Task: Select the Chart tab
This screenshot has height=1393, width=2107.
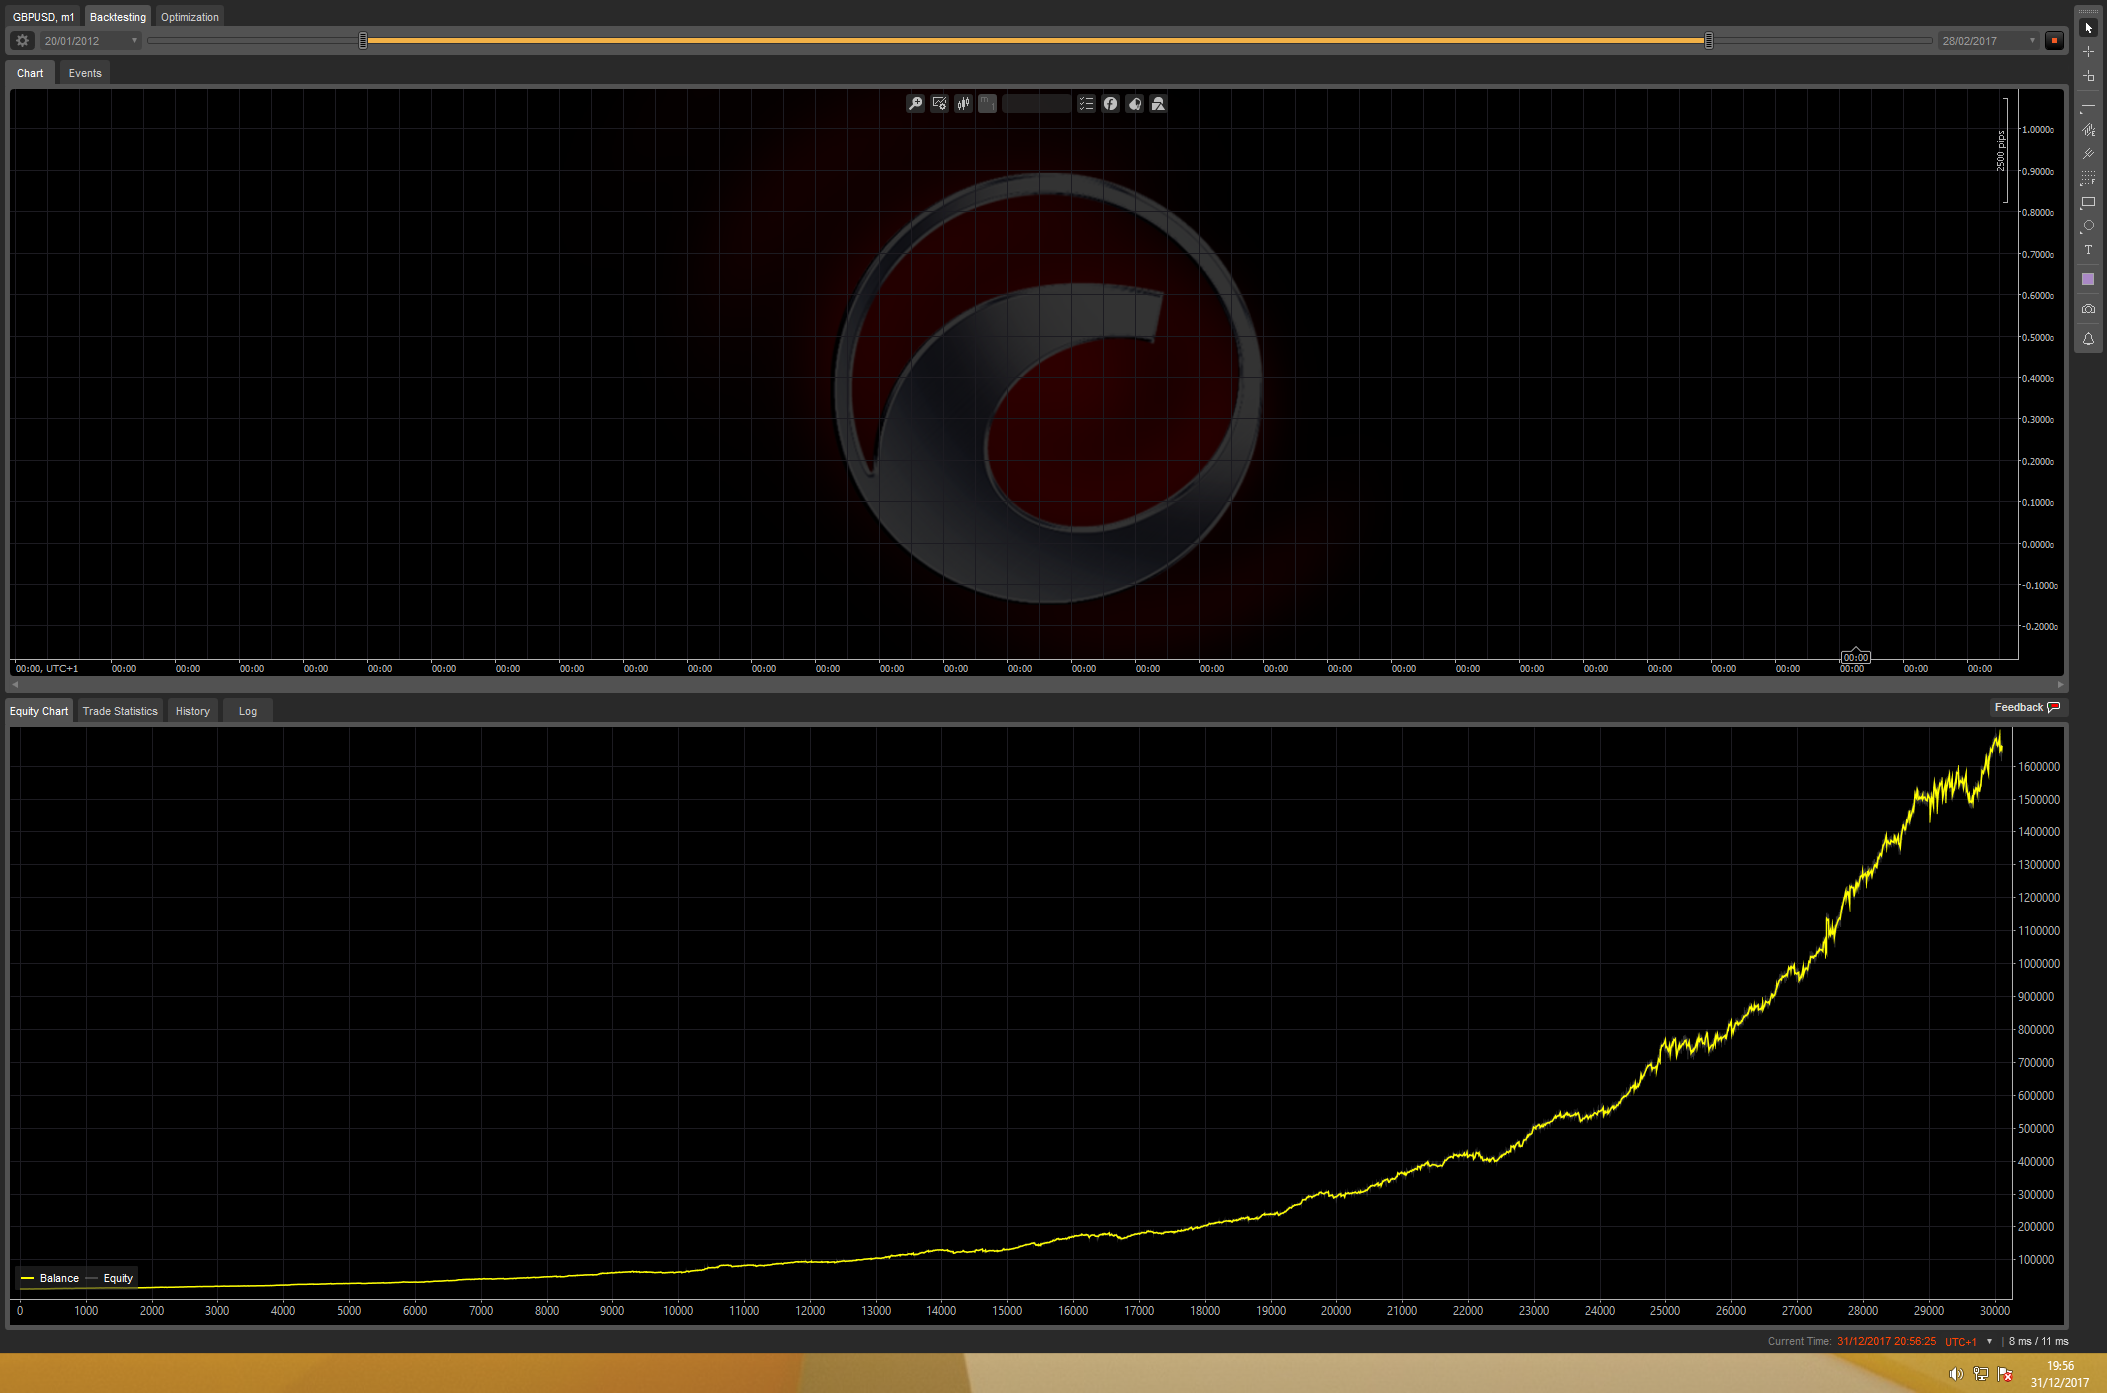Action: (x=30, y=73)
